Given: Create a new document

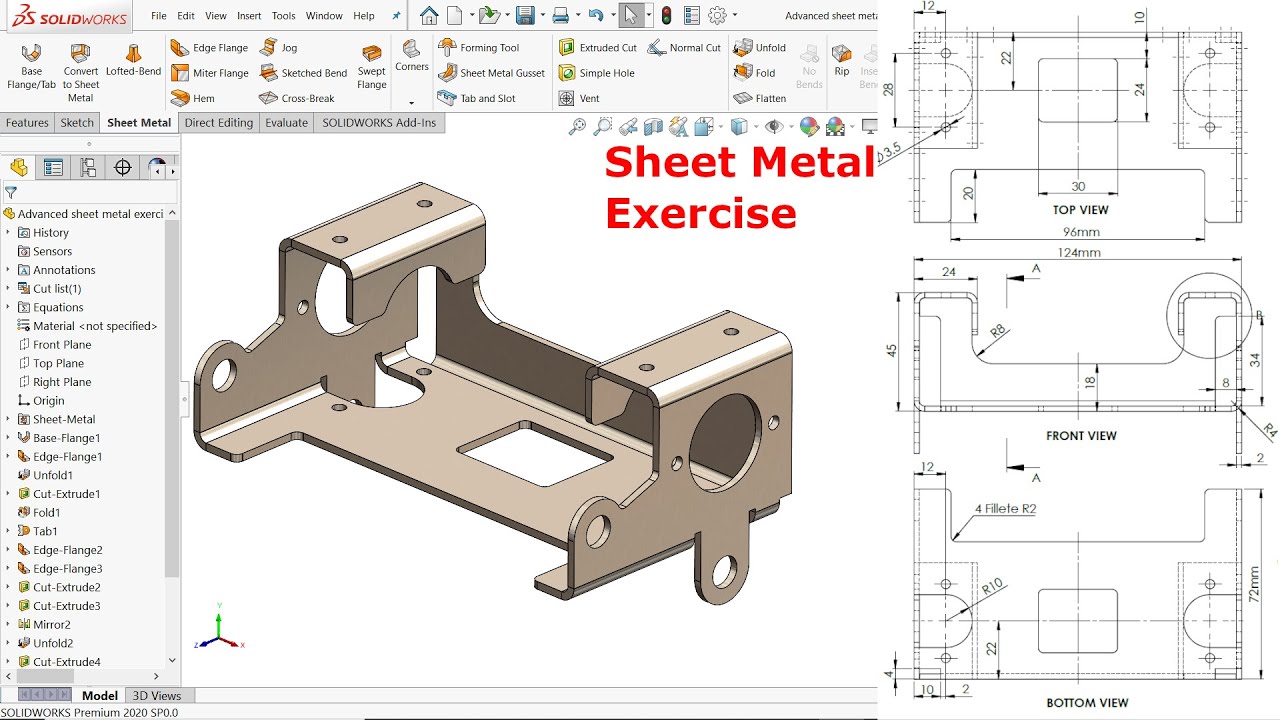Looking at the screenshot, I should point(455,15).
